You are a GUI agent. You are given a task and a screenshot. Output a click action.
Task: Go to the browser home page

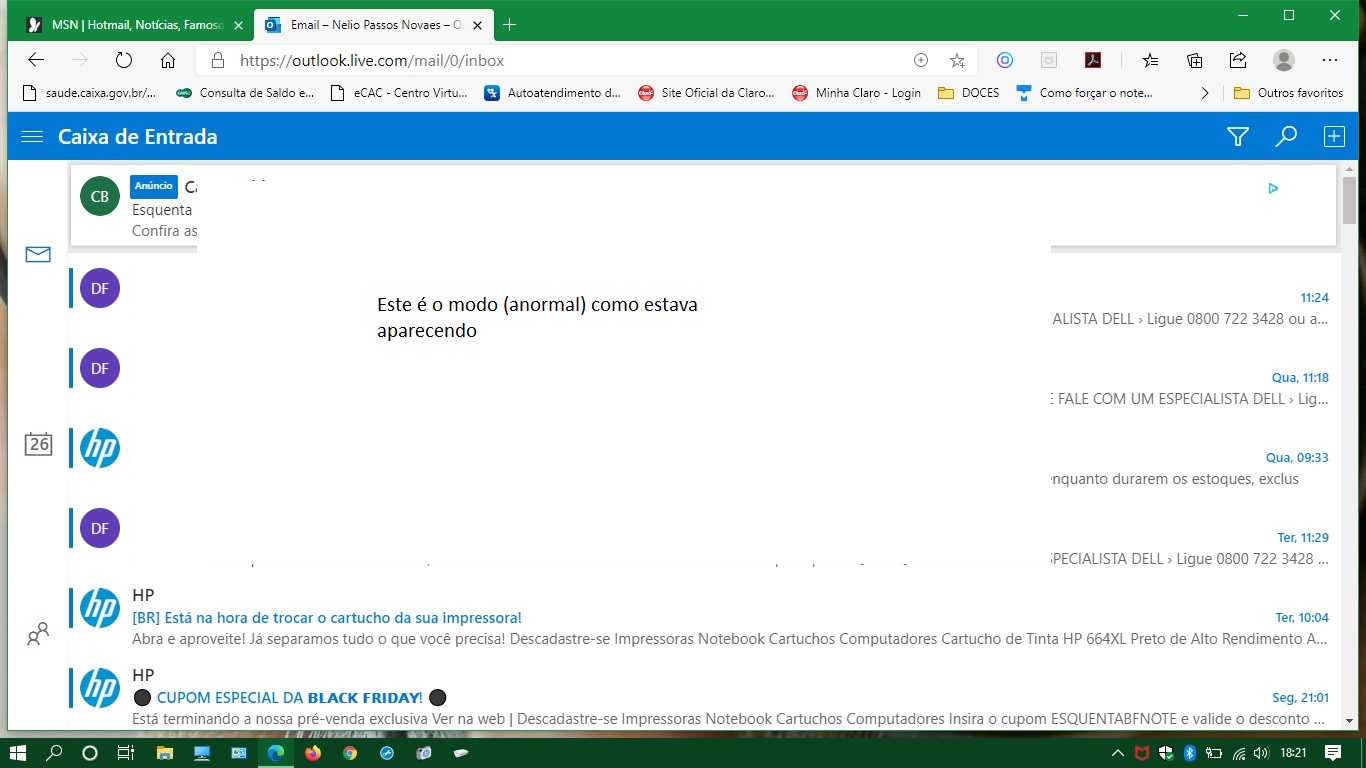pyautogui.click(x=168, y=60)
